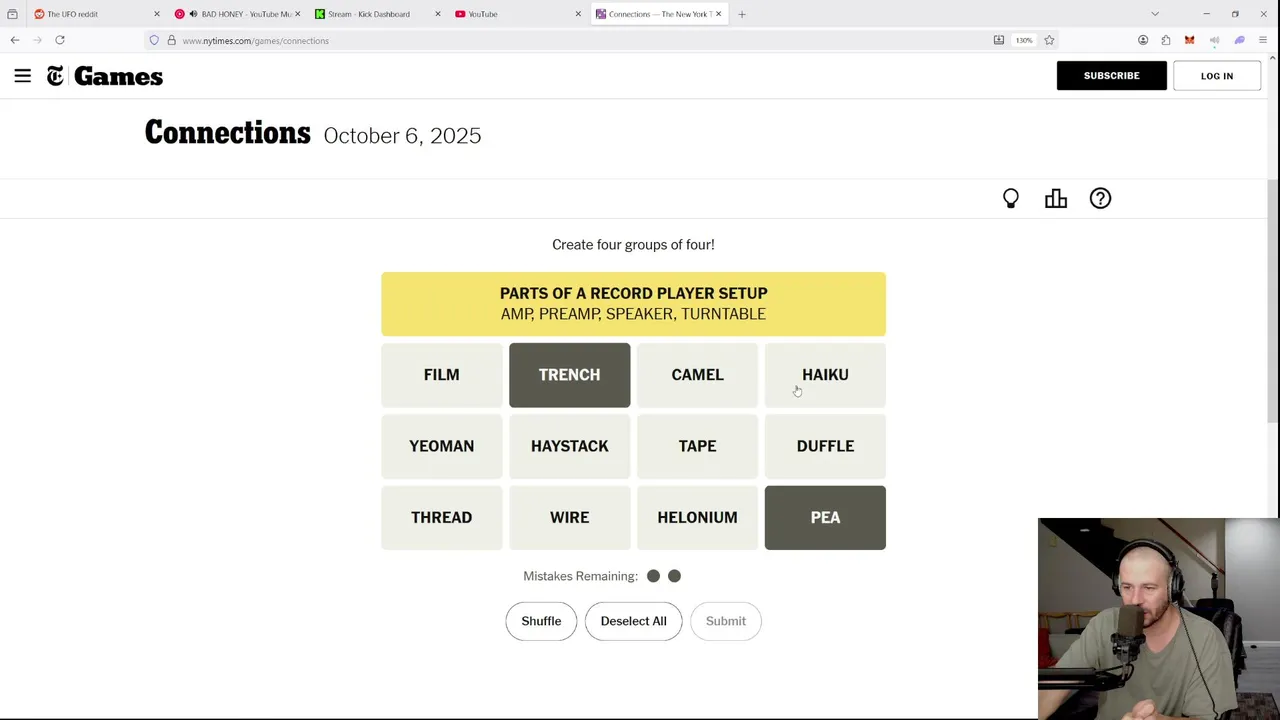Bookmark this page with the star icon
Viewport: 1280px width, 720px height.
(x=1049, y=40)
